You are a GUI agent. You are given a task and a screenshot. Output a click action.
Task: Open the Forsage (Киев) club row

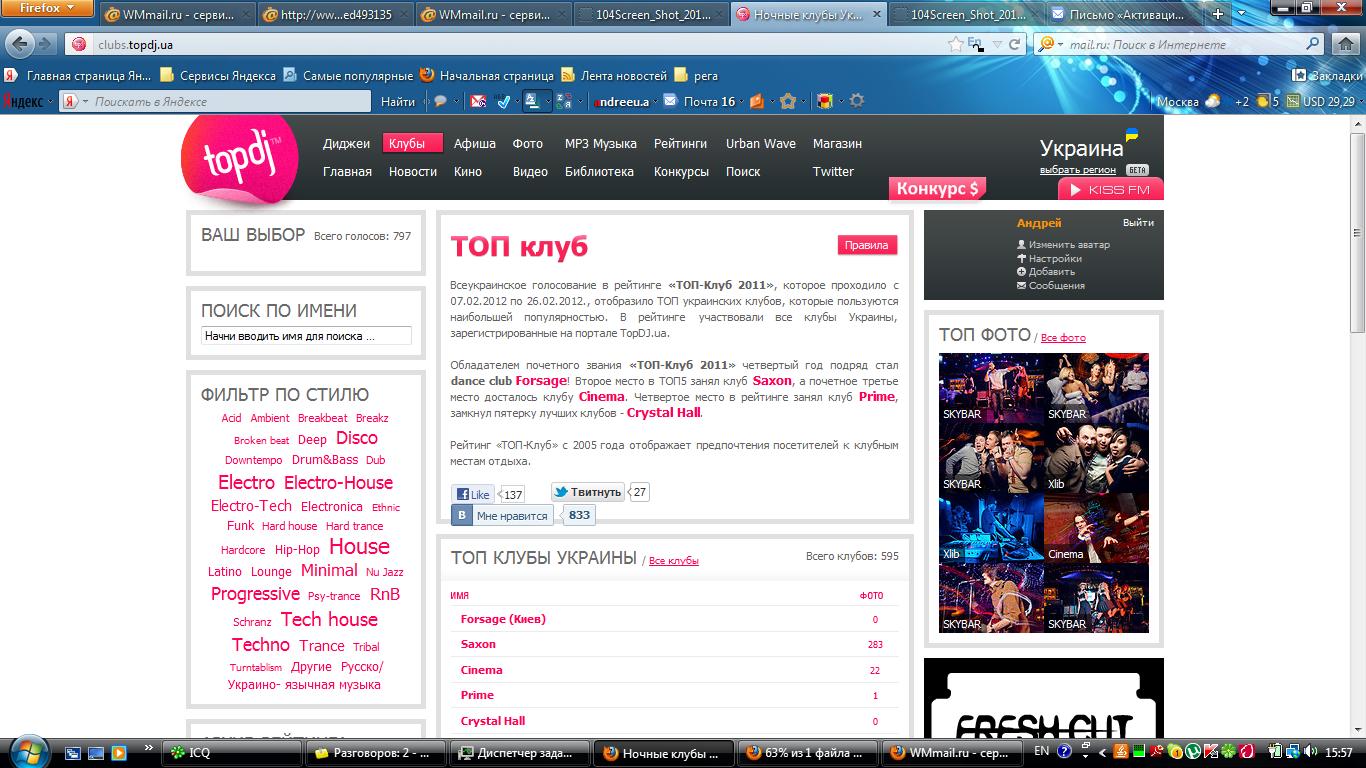point(674,619)
